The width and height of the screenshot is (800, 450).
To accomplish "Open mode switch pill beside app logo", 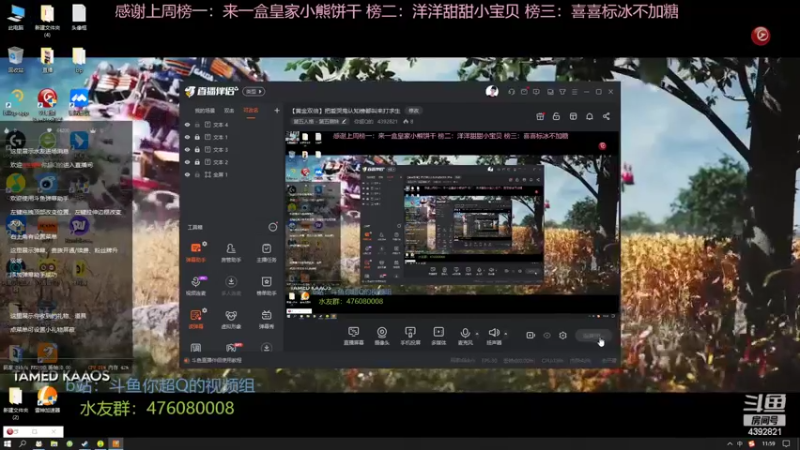I will (x=254, y=91).
